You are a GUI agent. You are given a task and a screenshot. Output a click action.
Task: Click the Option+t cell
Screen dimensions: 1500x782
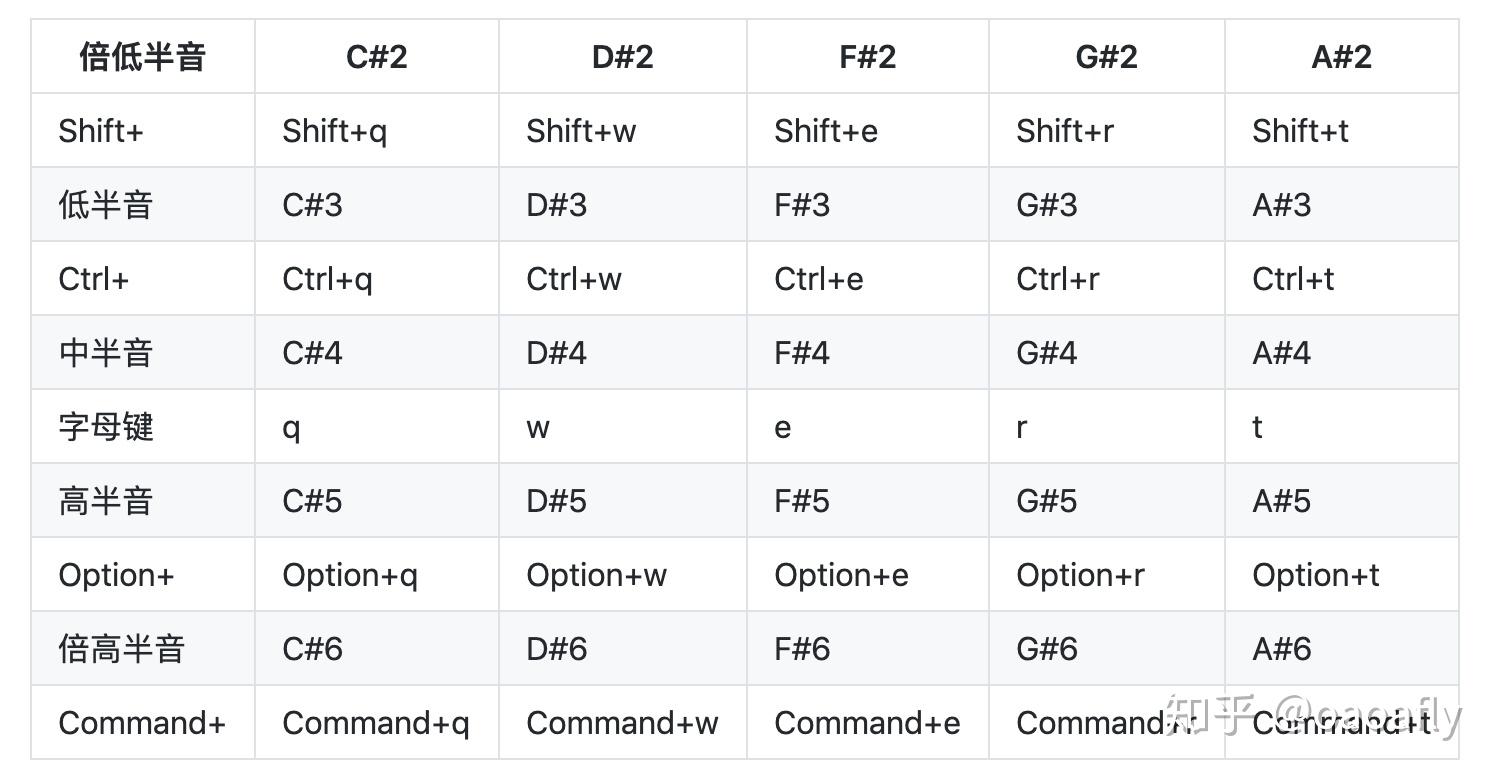pyautogui.click(x=1315, y=575)
